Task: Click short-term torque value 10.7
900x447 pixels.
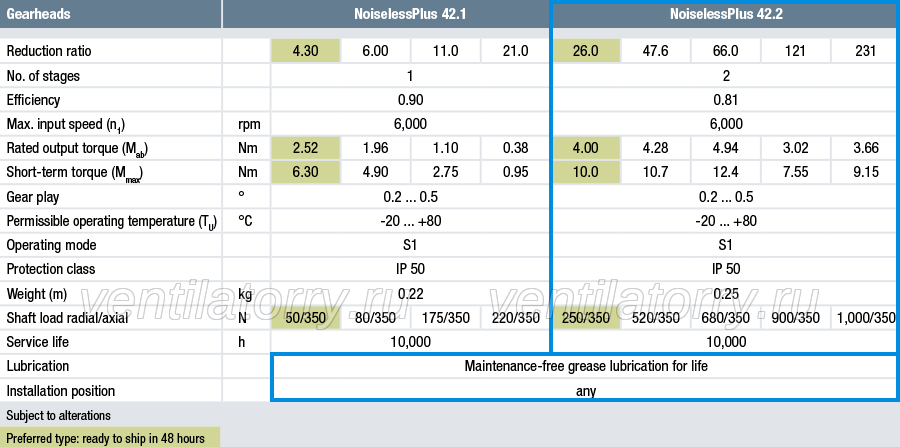Action: [x=655, y=172]
